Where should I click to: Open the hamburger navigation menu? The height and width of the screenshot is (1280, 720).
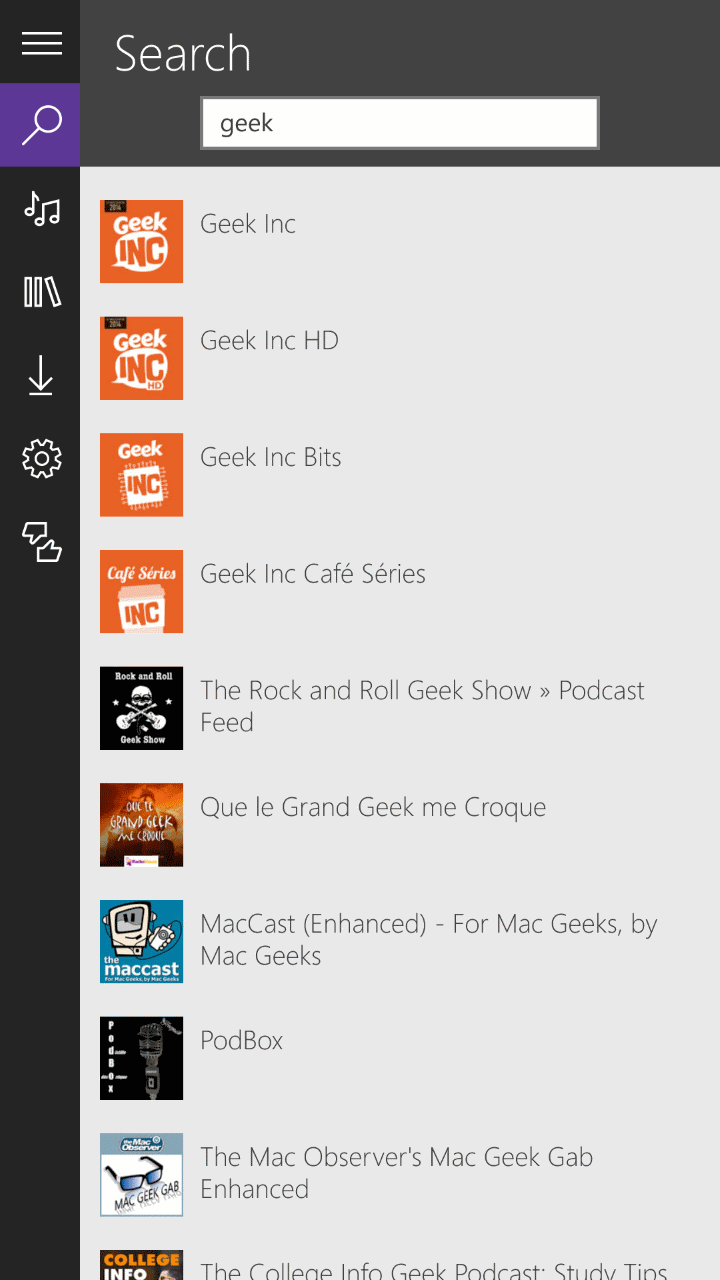point(41,43)
